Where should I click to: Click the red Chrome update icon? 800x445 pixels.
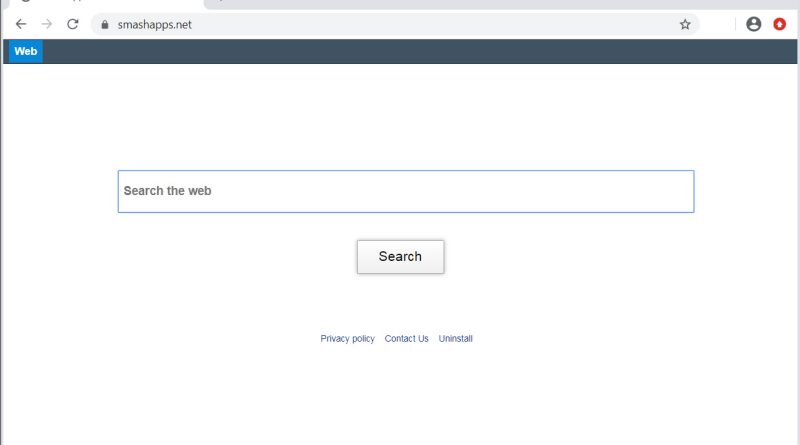(780, 24)
